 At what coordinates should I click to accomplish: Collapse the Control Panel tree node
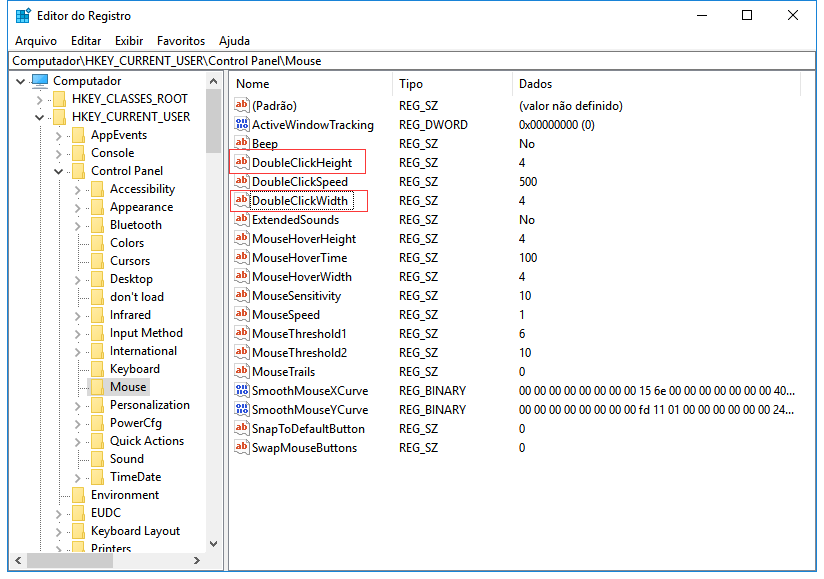59,171
